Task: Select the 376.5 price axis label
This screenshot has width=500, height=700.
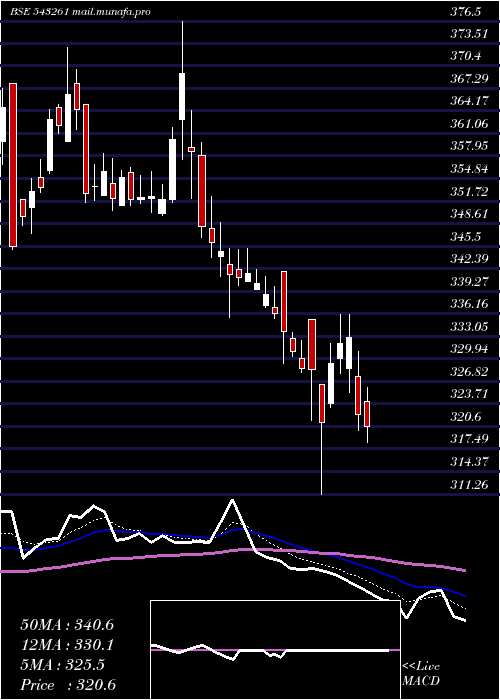Action: (466, 12)
